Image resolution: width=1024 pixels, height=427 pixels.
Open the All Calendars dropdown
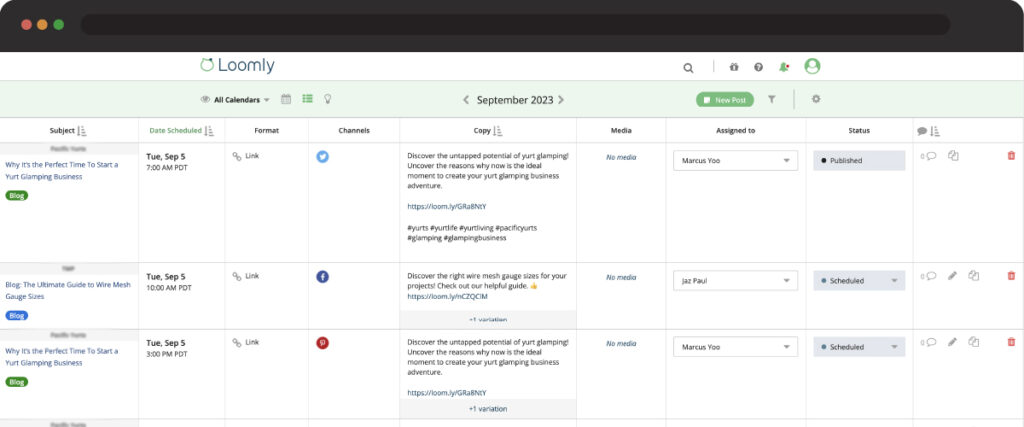click(x=235, y=100)
